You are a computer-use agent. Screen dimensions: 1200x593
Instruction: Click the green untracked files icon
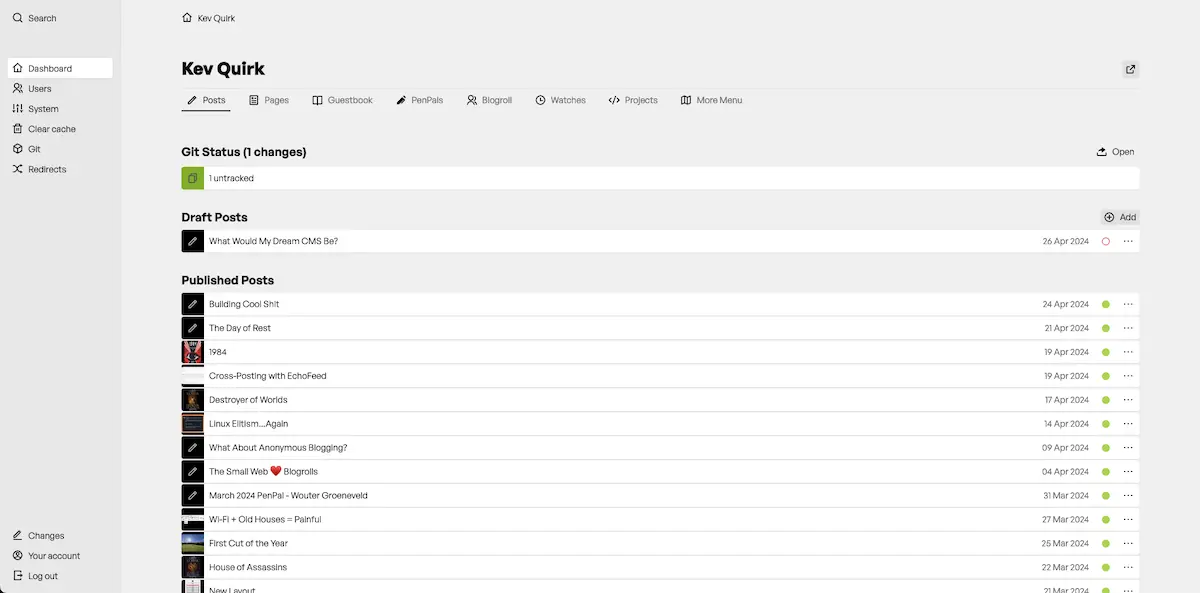click(x=193, y=178)
